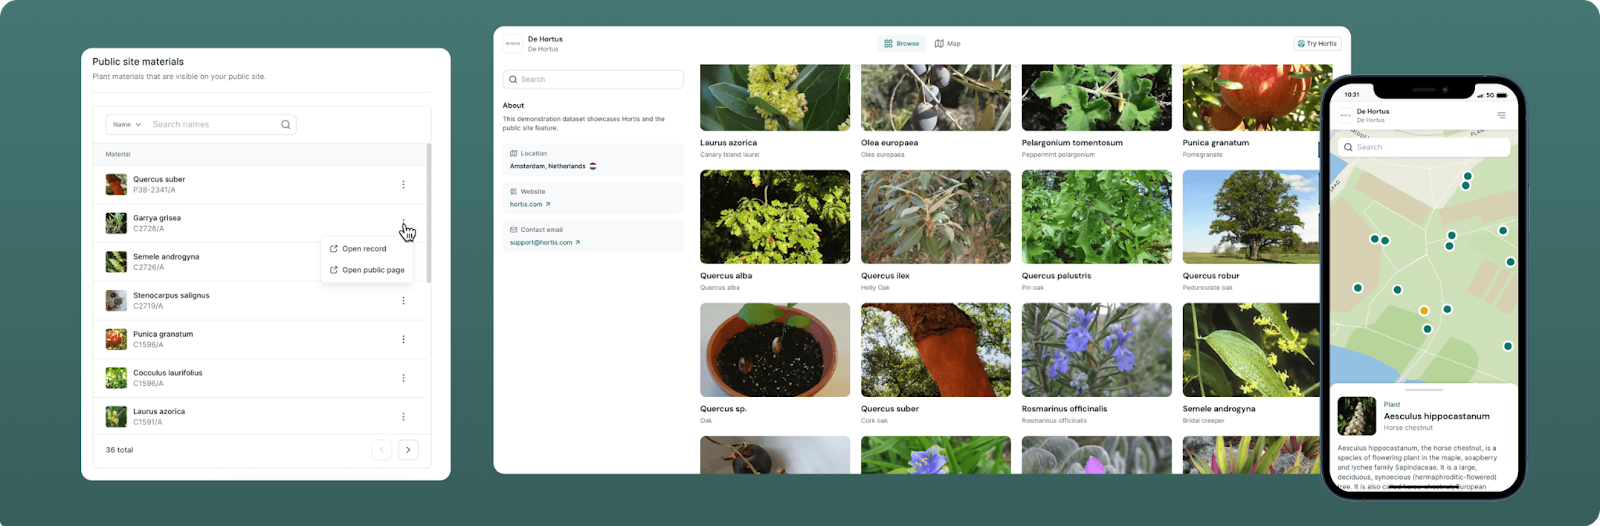Screen dimensions: 1600x526
Task: Select Open public page in the context menu
Action: pyautogui.click(x=367, y=270)
